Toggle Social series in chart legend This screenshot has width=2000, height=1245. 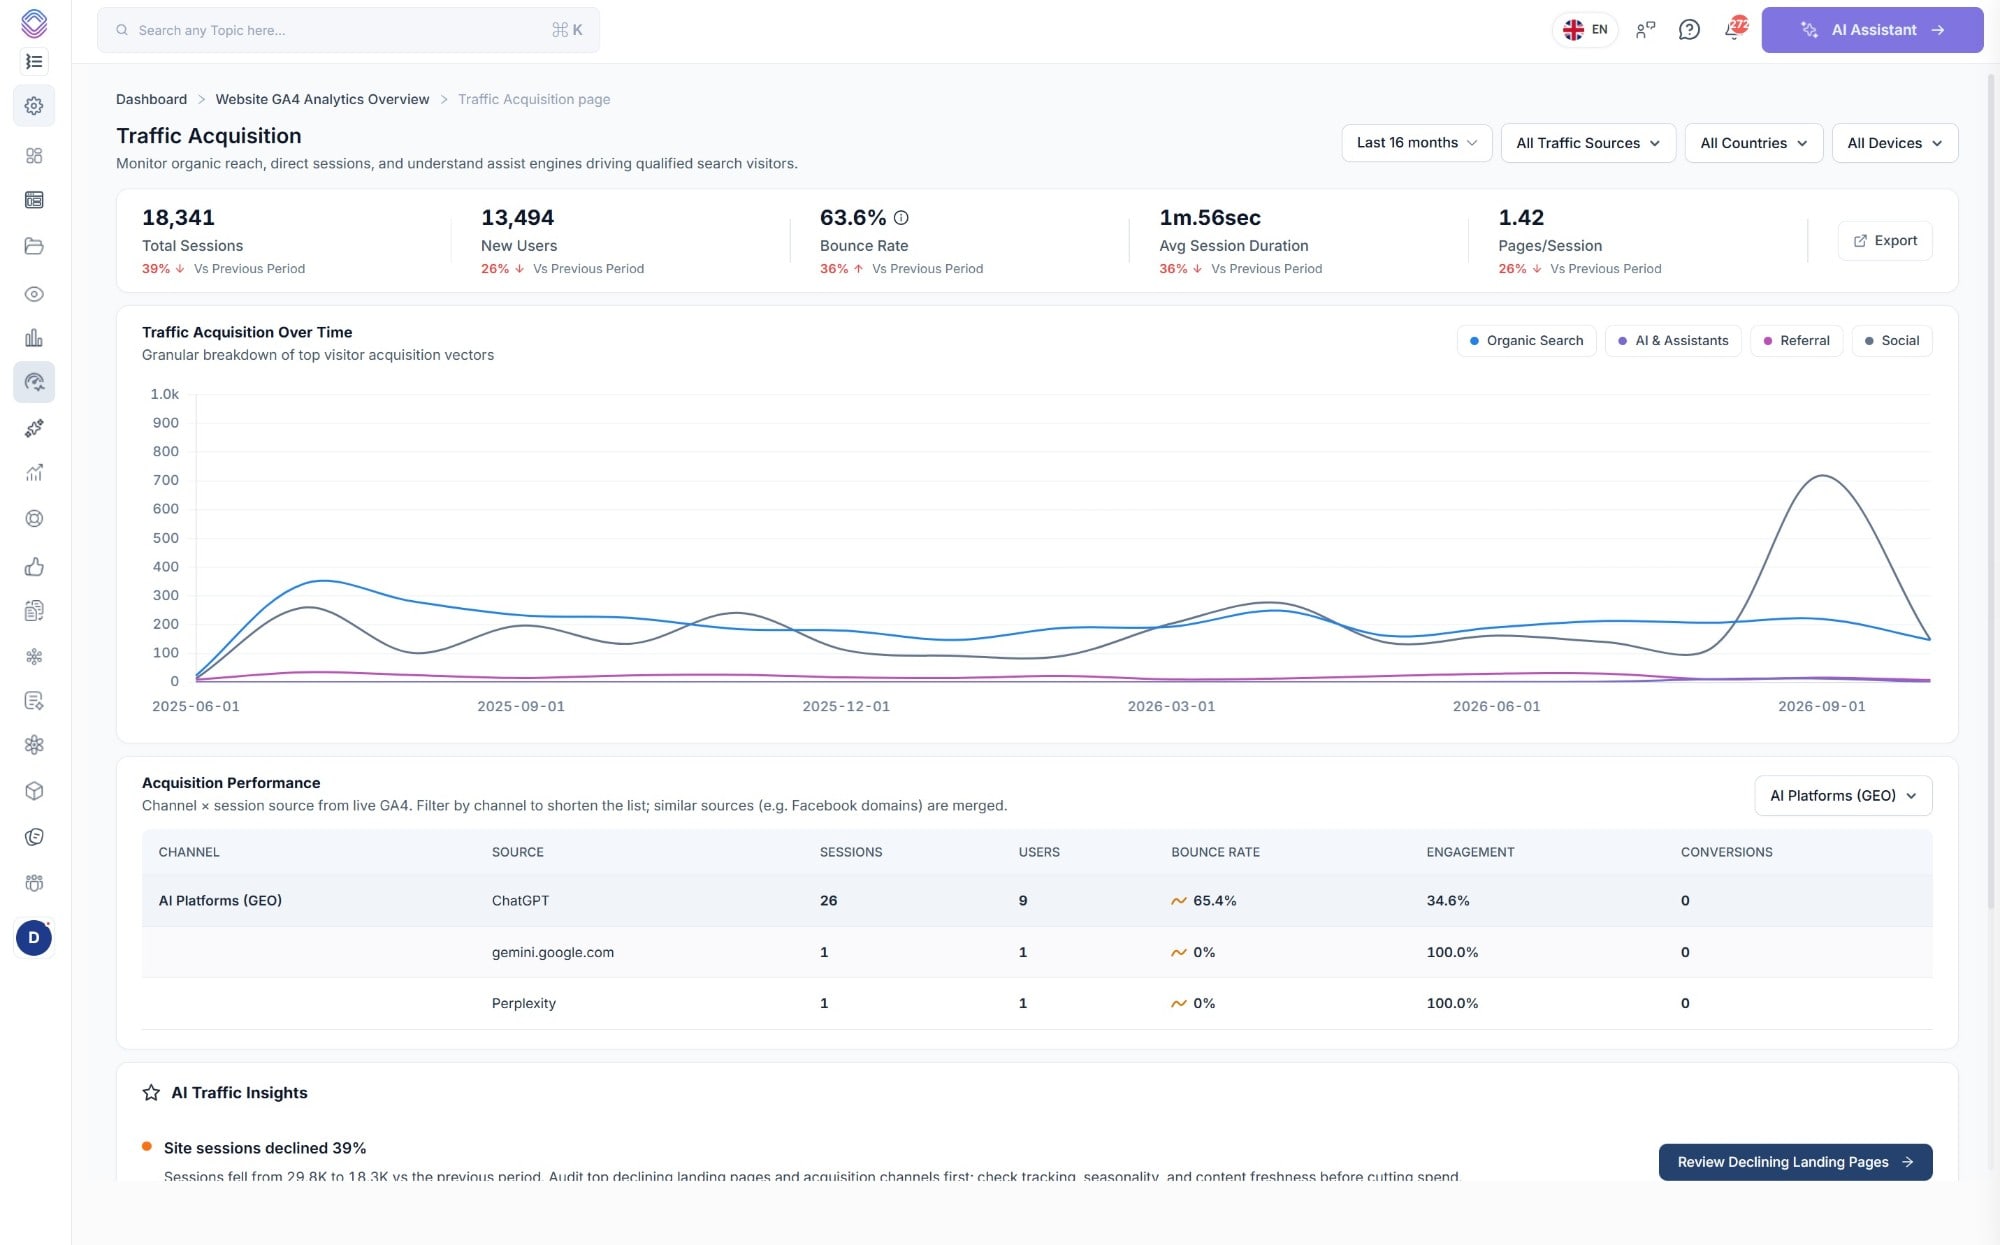click(x=1892, y=341)
